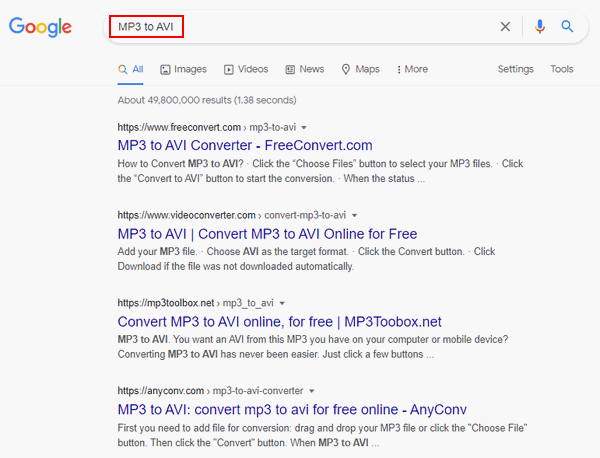
Task: Click the three-dot icon beside More
Action: pyautogui.click(x=399, y=70)
